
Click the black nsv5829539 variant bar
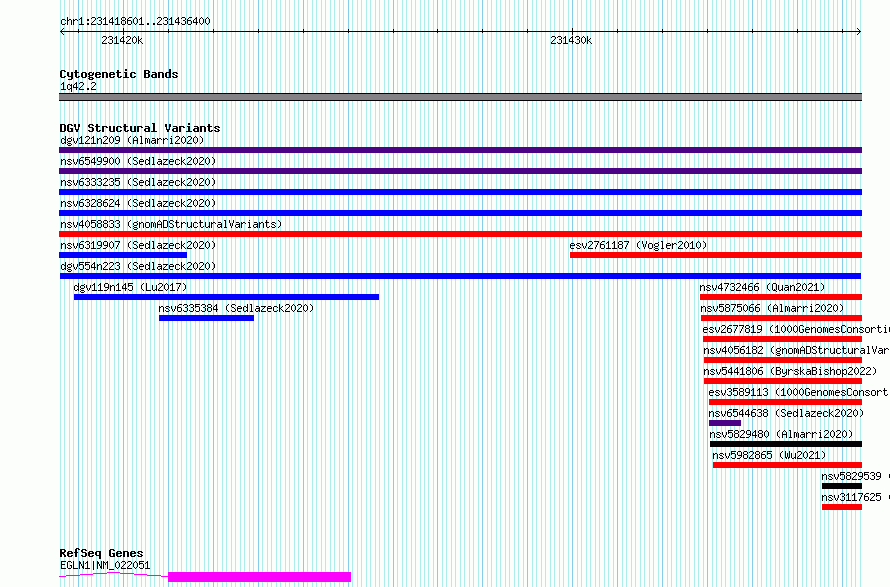[842, 486]
